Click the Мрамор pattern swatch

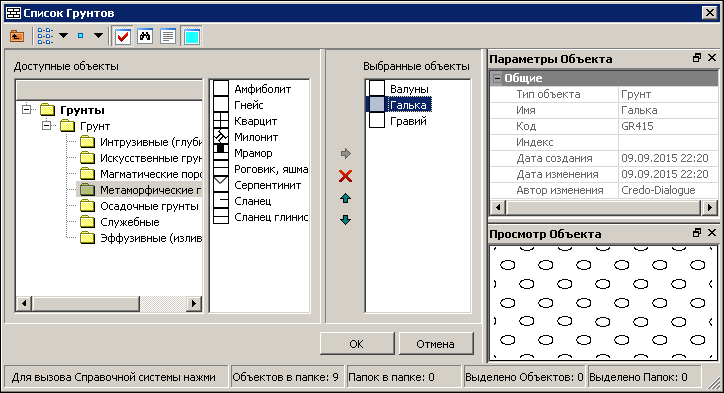pos(221,152)
